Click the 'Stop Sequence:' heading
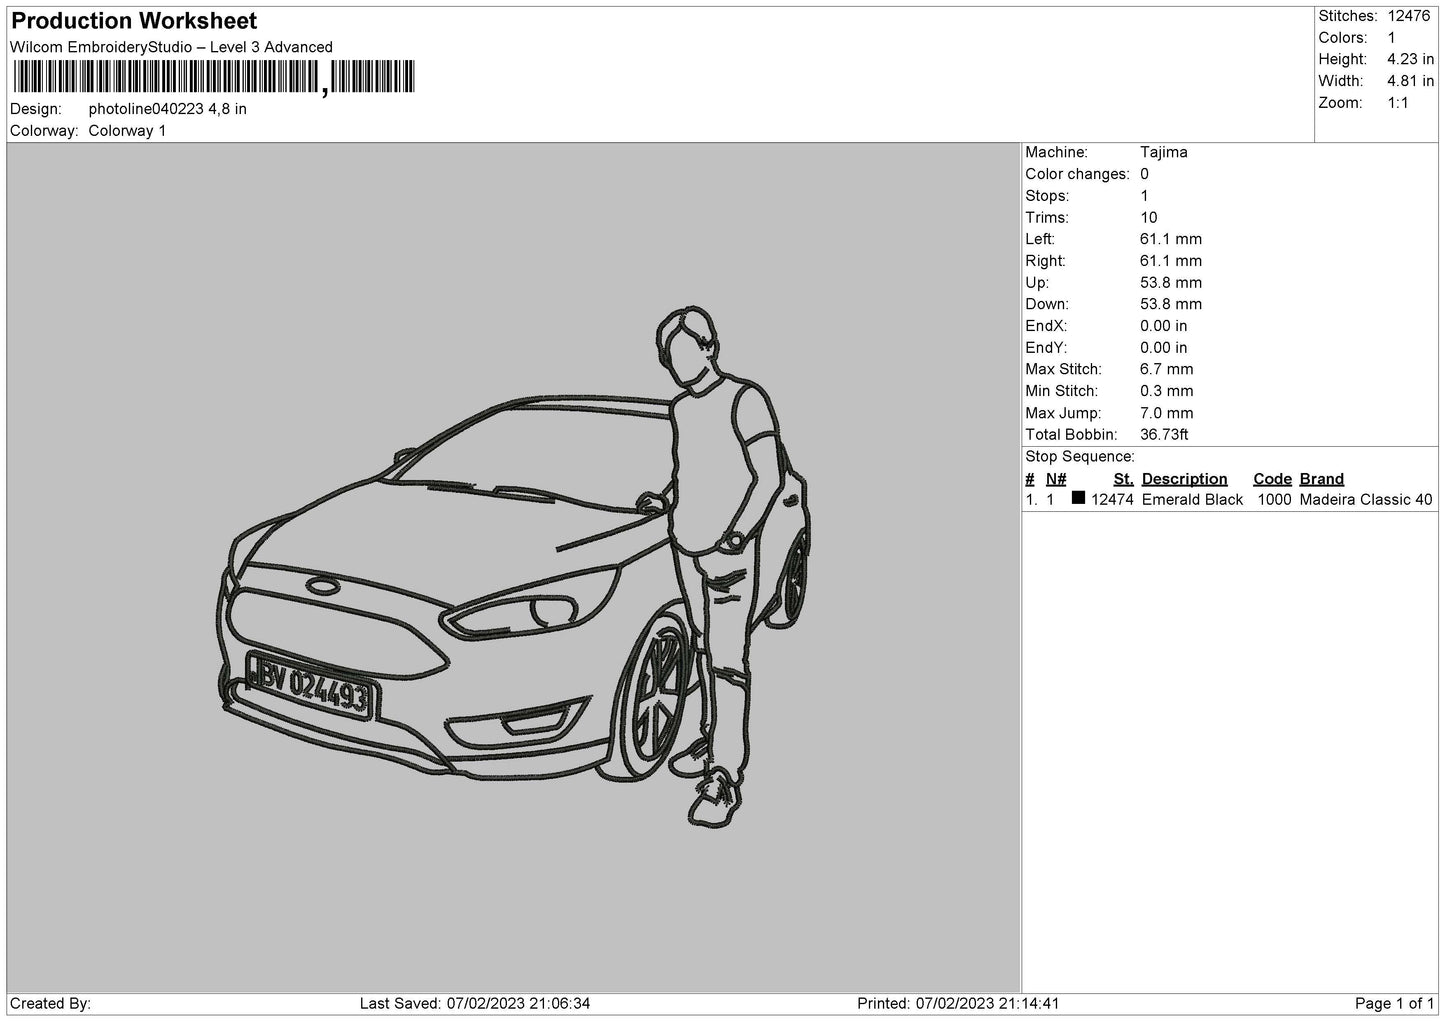This screenshot has width=1445, height=1021. click(x=1080, y=457)
